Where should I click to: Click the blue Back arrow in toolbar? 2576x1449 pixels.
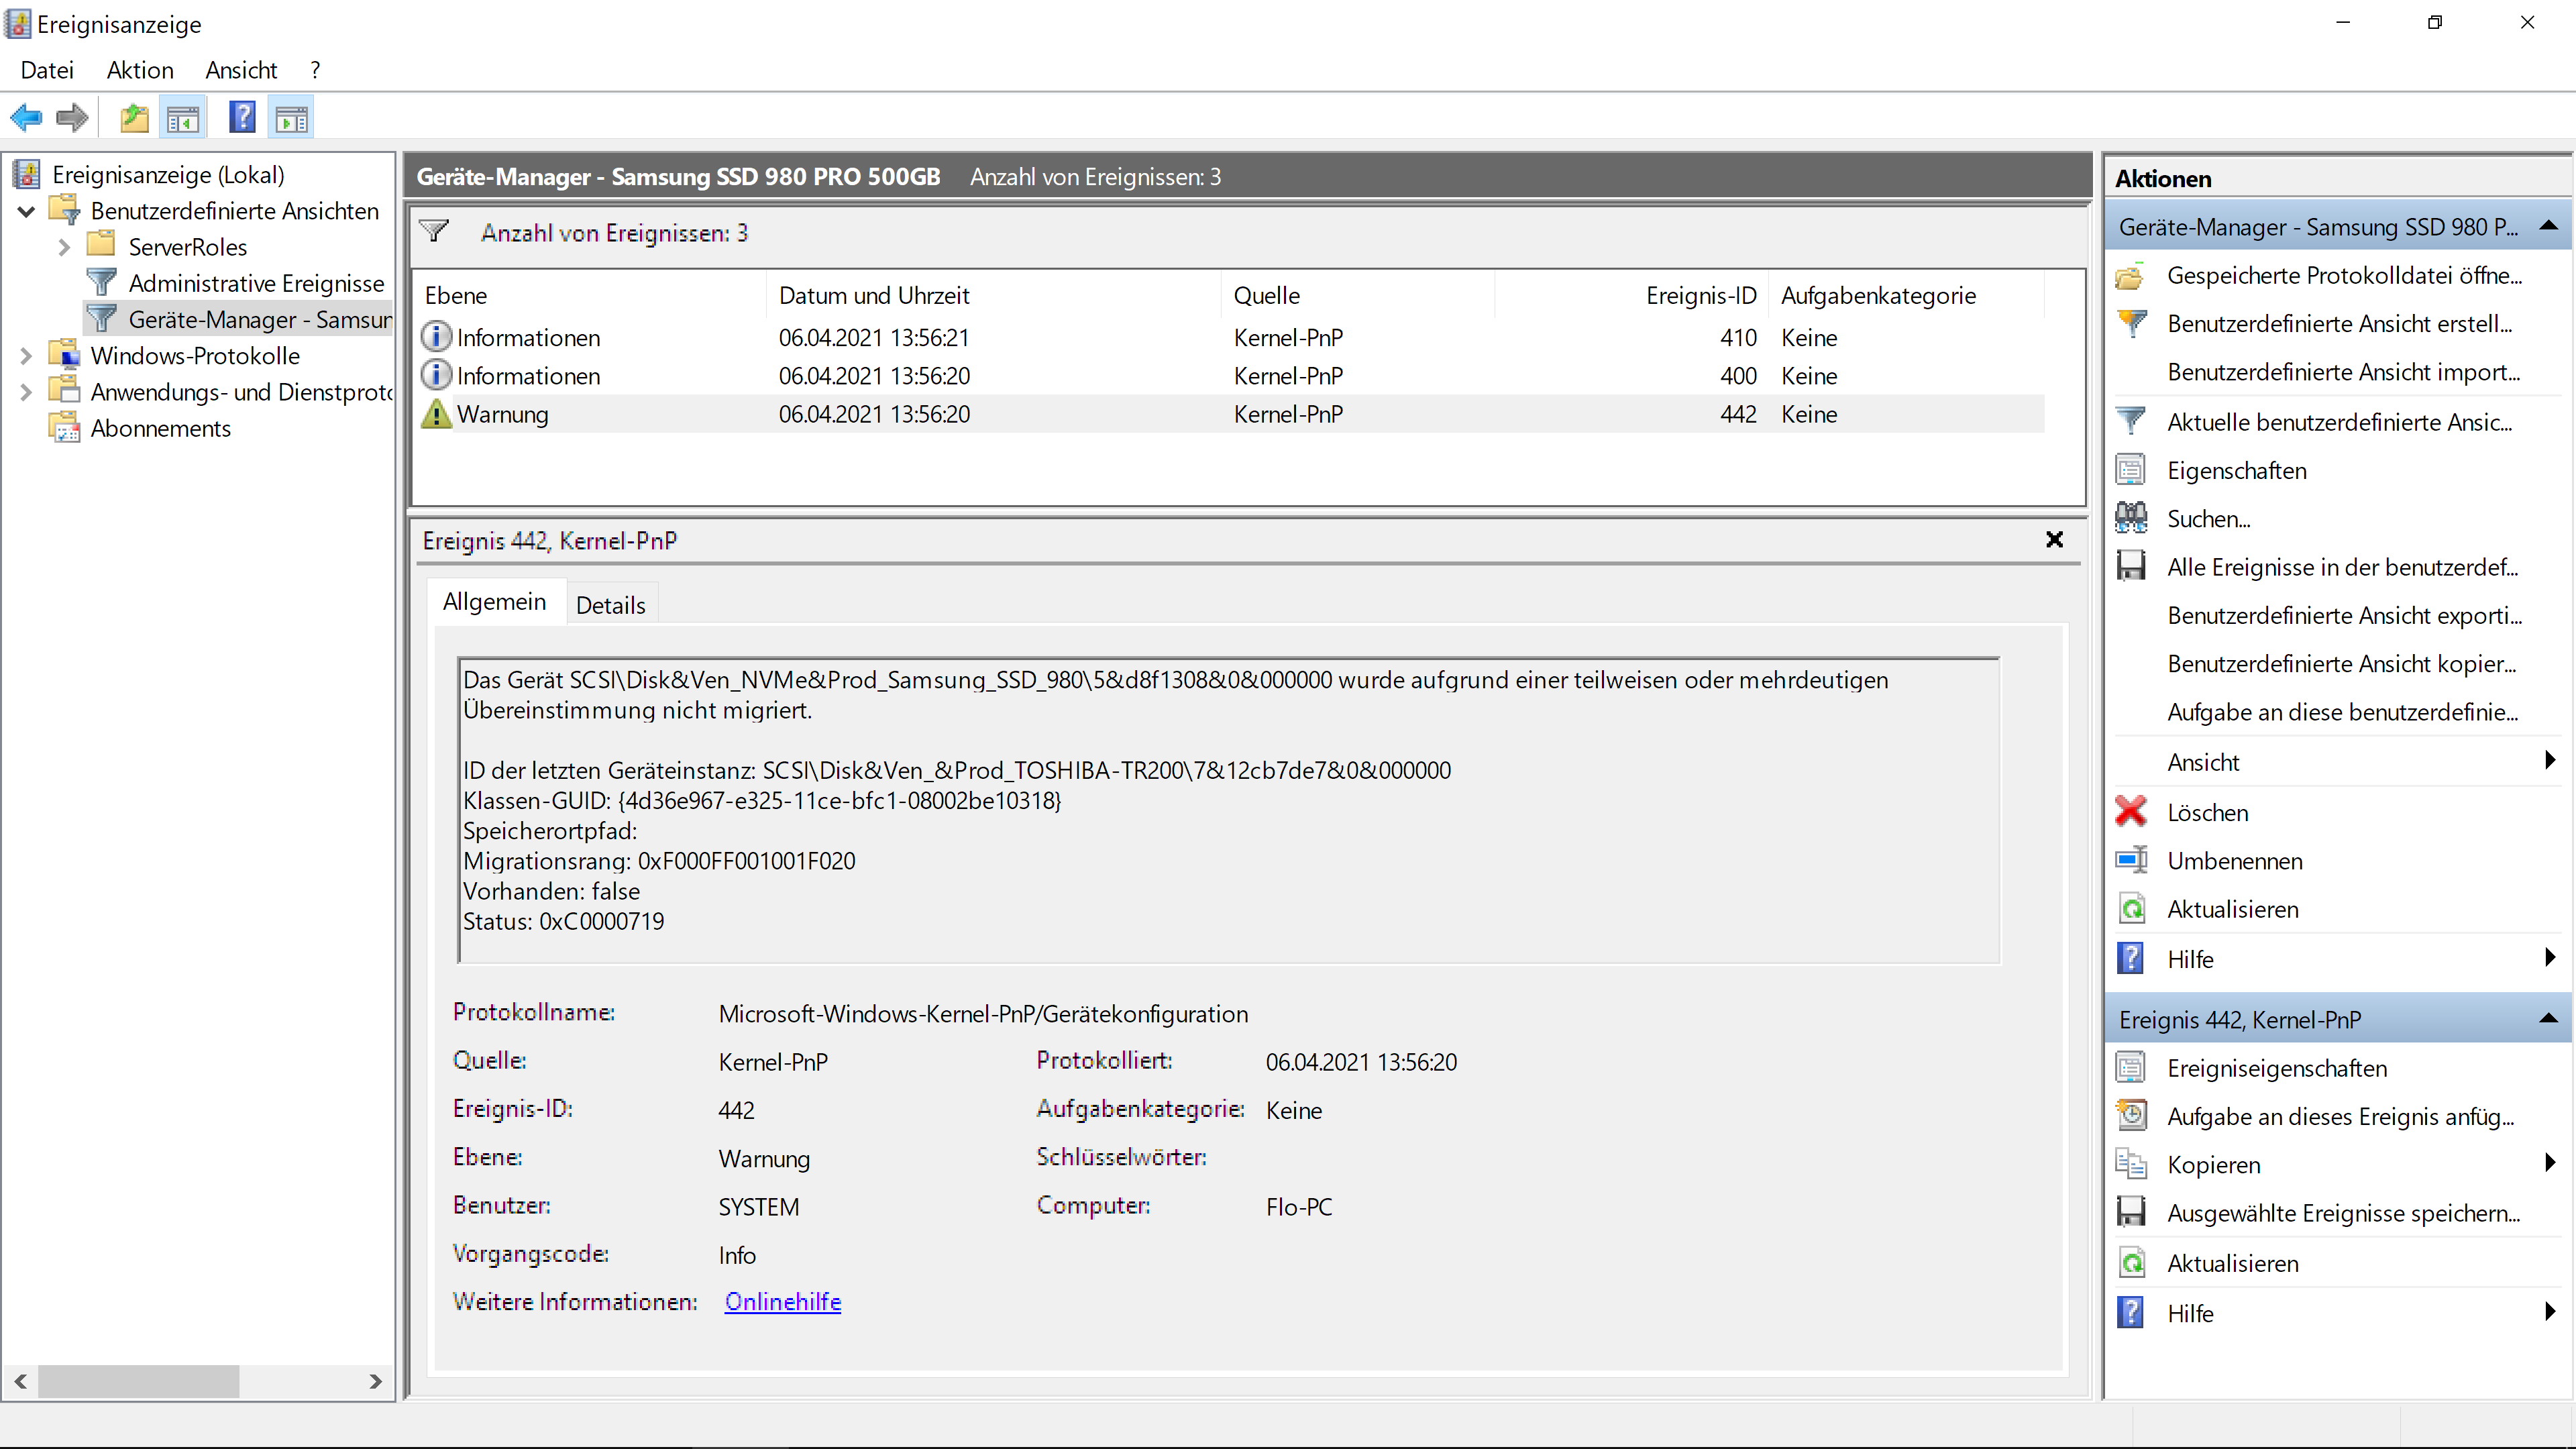(26, 118)
